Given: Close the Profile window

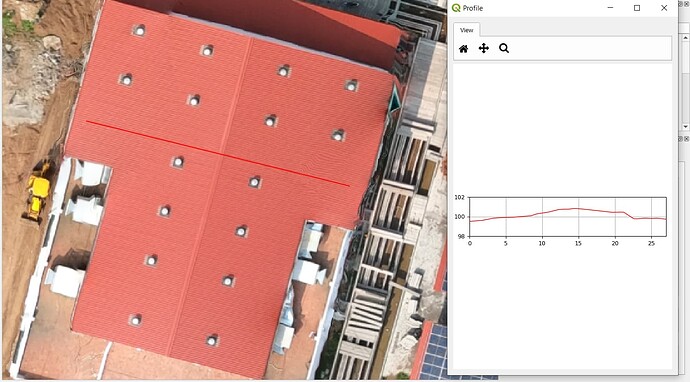Looking at the screenshot, I should coord(664,8).
